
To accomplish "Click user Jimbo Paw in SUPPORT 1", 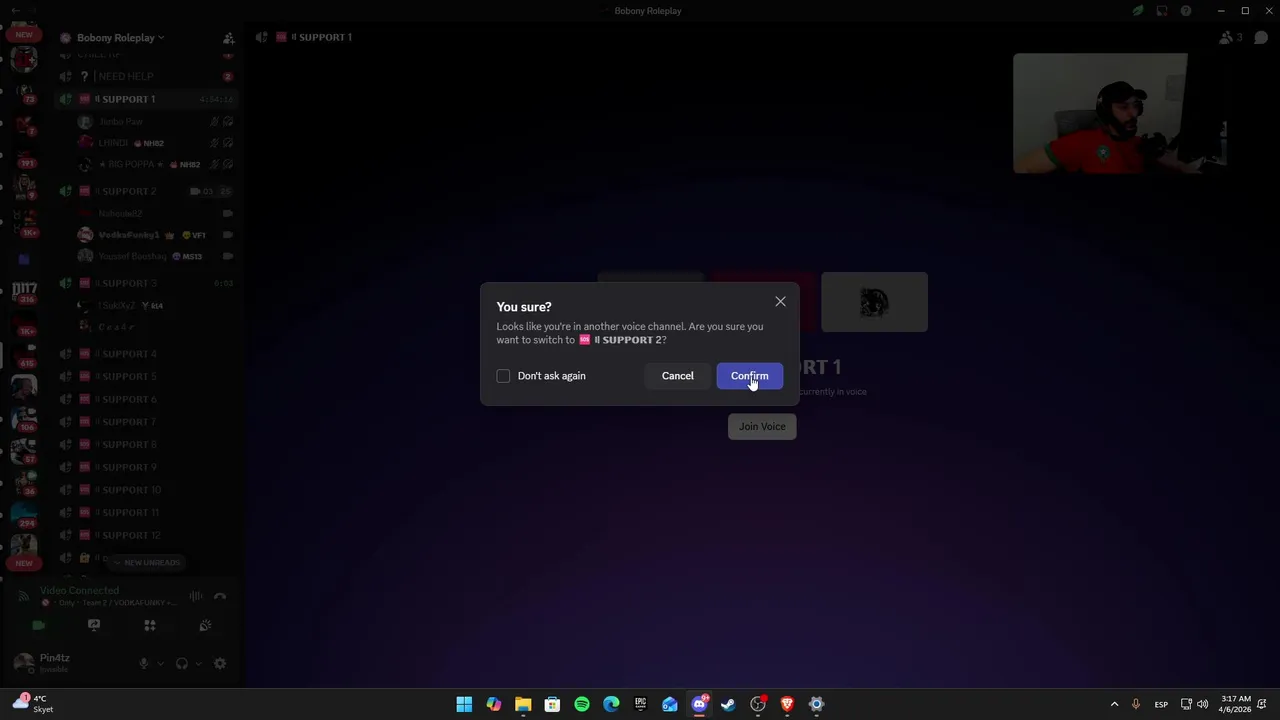I will (x=155, y=122).
